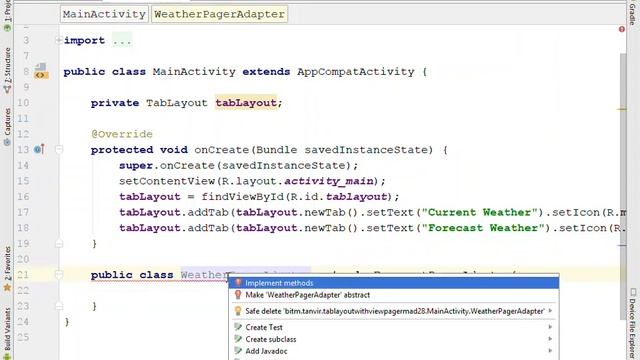This screenshot has width=640, height=360.
Task: Choose Create Test from the popup
Action: [393, 327]
